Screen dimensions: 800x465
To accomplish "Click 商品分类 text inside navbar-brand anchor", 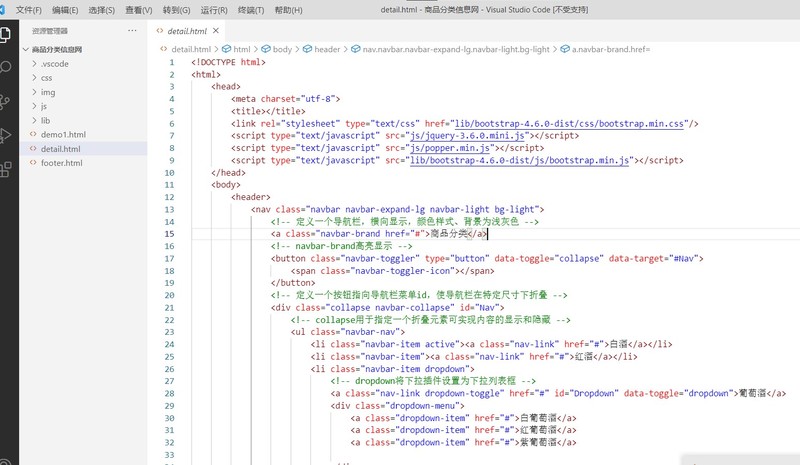I will pyautogui.click(x=449, y=234).
